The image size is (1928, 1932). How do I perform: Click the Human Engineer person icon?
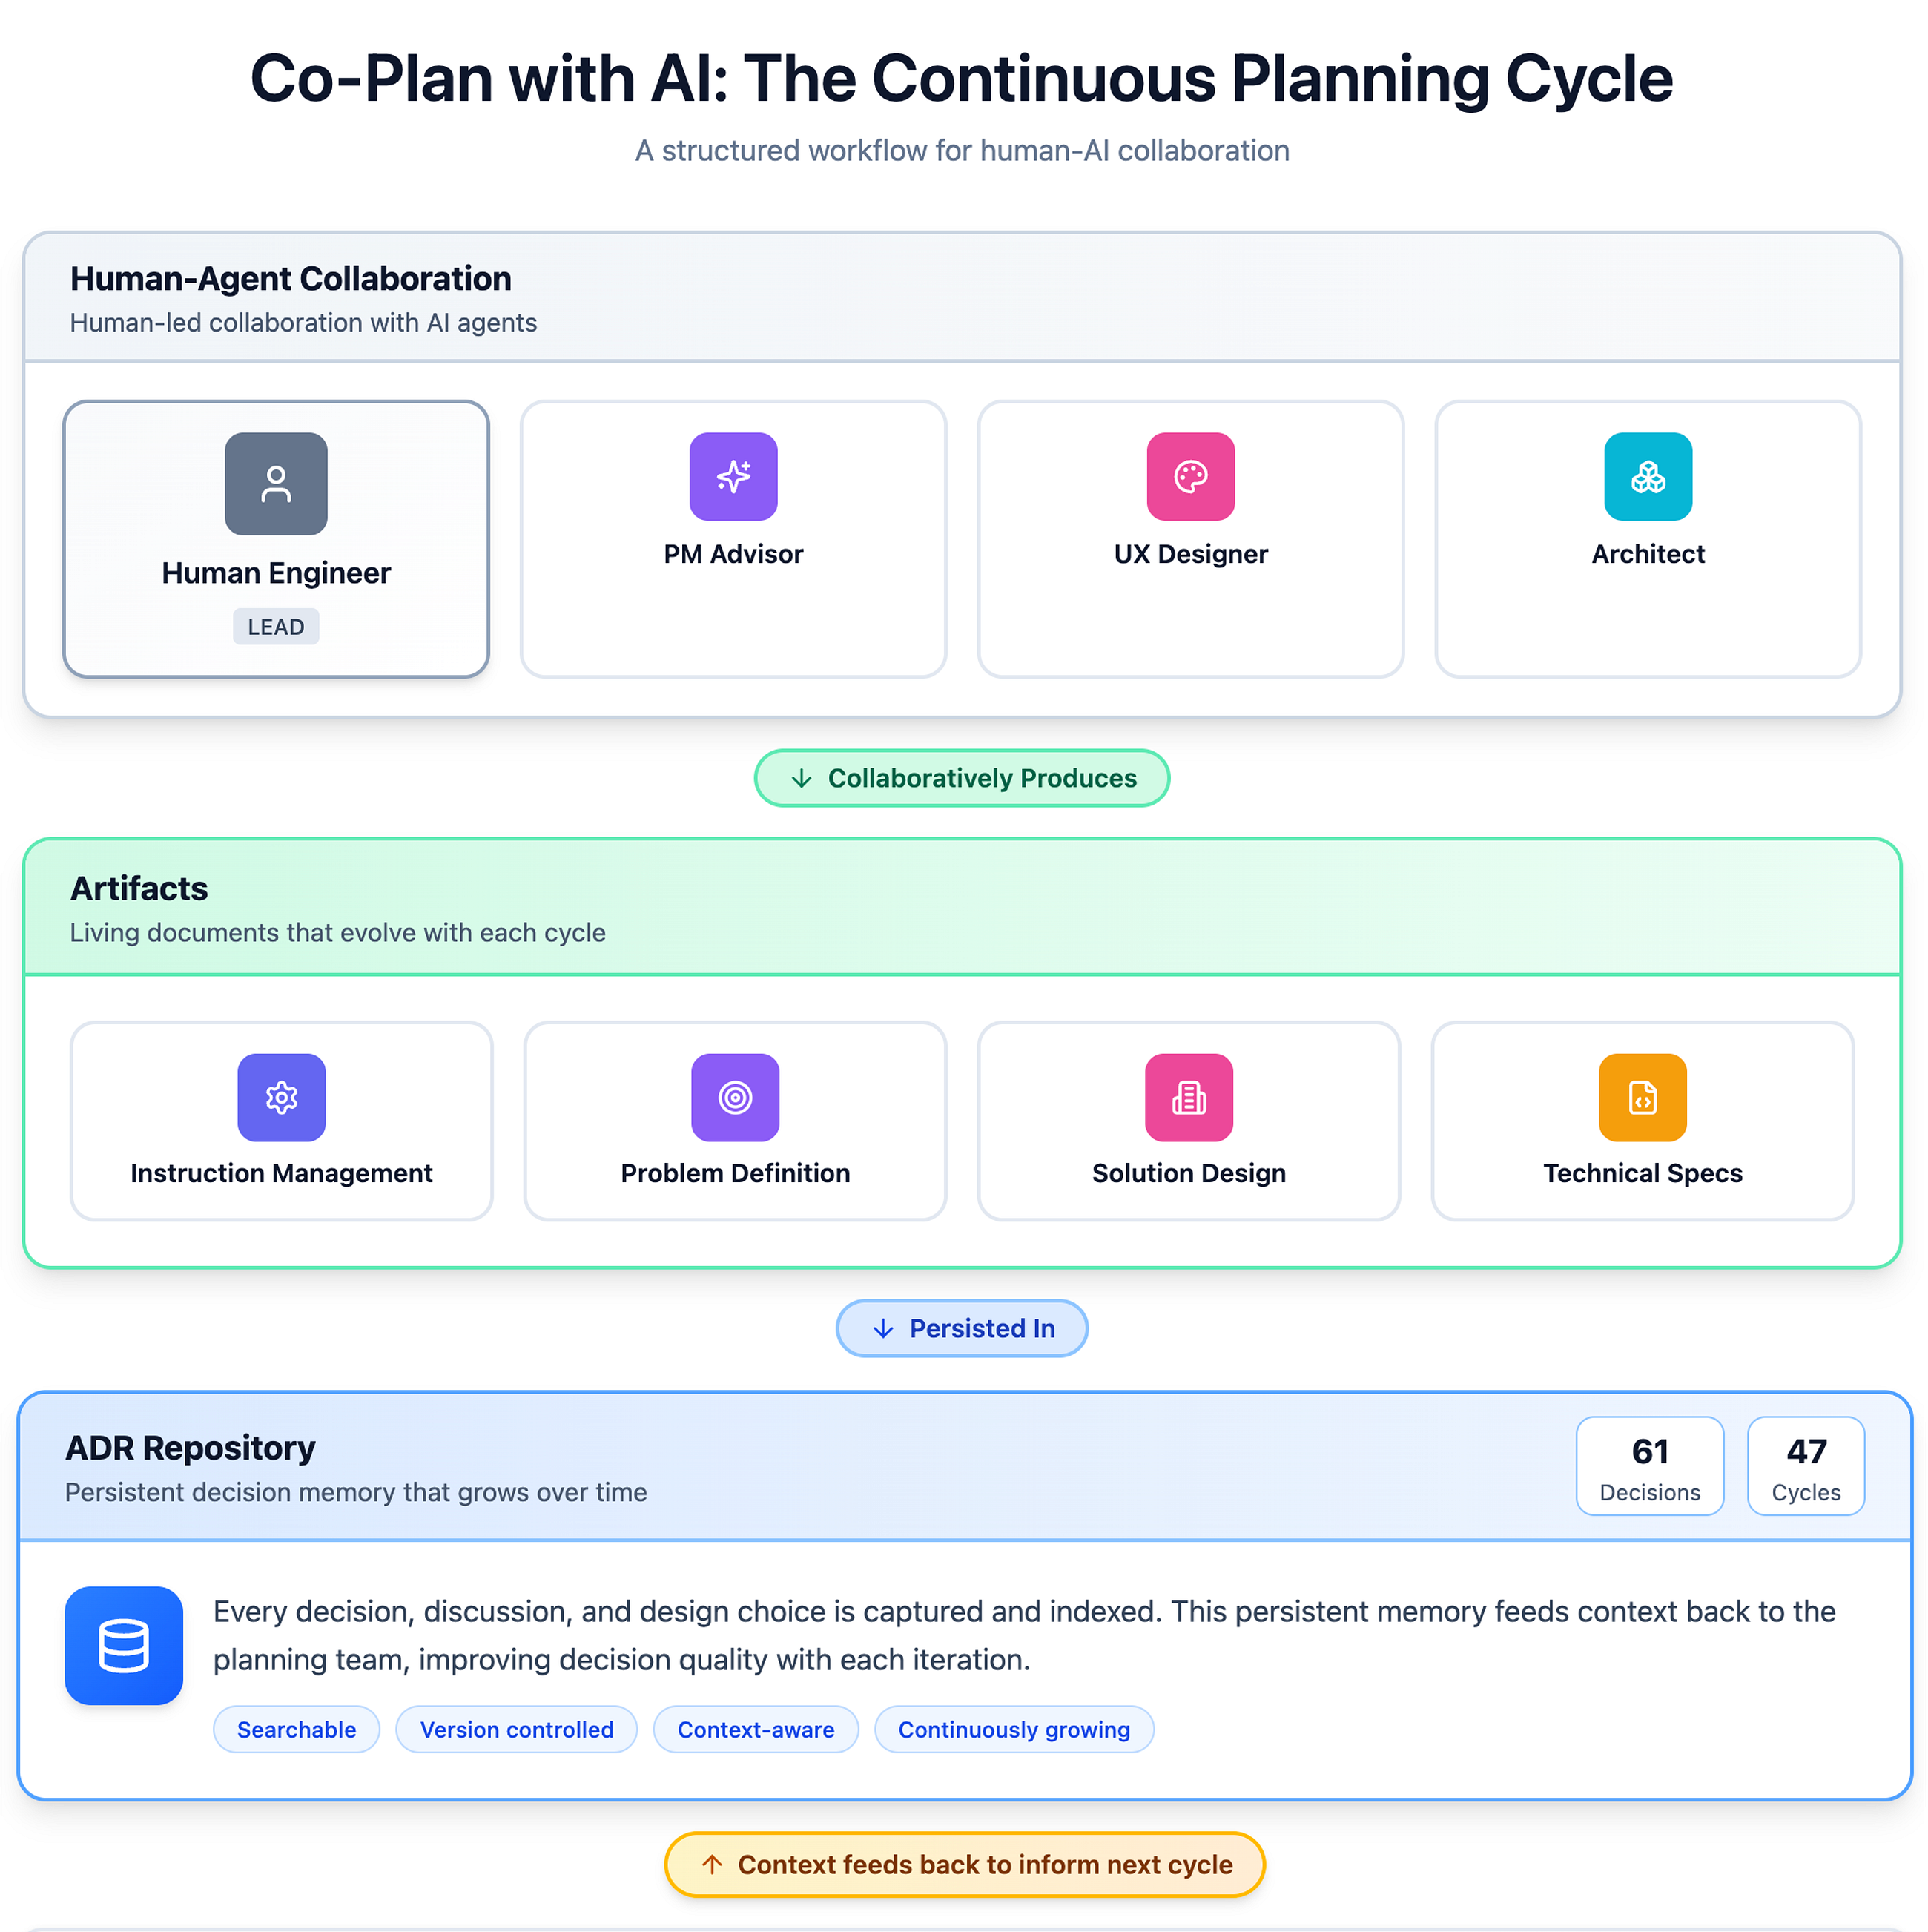coord(276,484)
